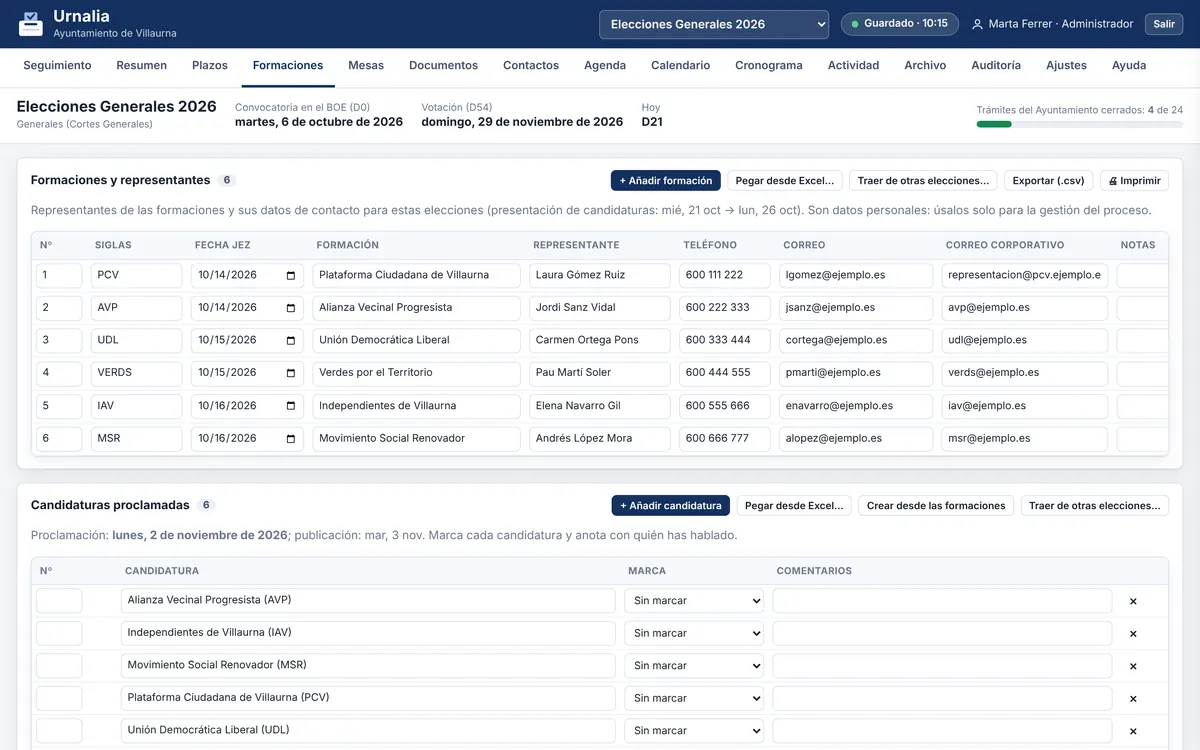Open the calendar picker in the VERDS row

[x=291, y=373]
